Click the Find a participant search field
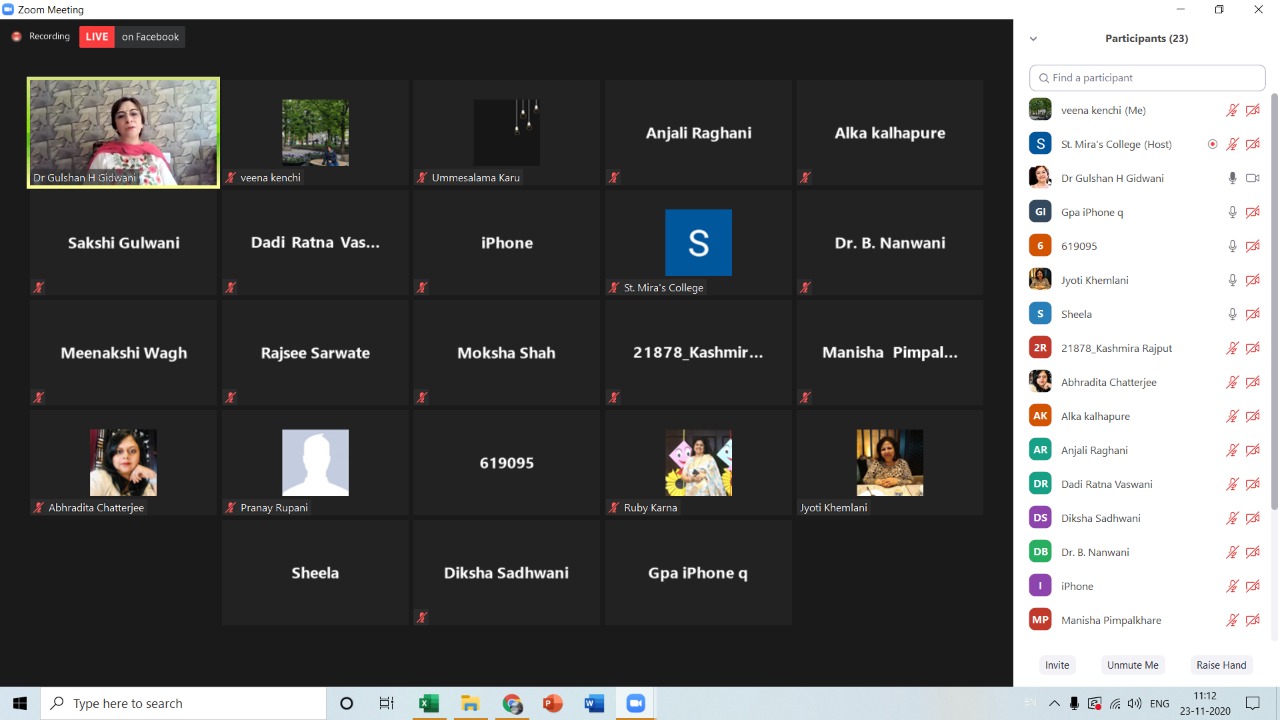 (1147, 78)
